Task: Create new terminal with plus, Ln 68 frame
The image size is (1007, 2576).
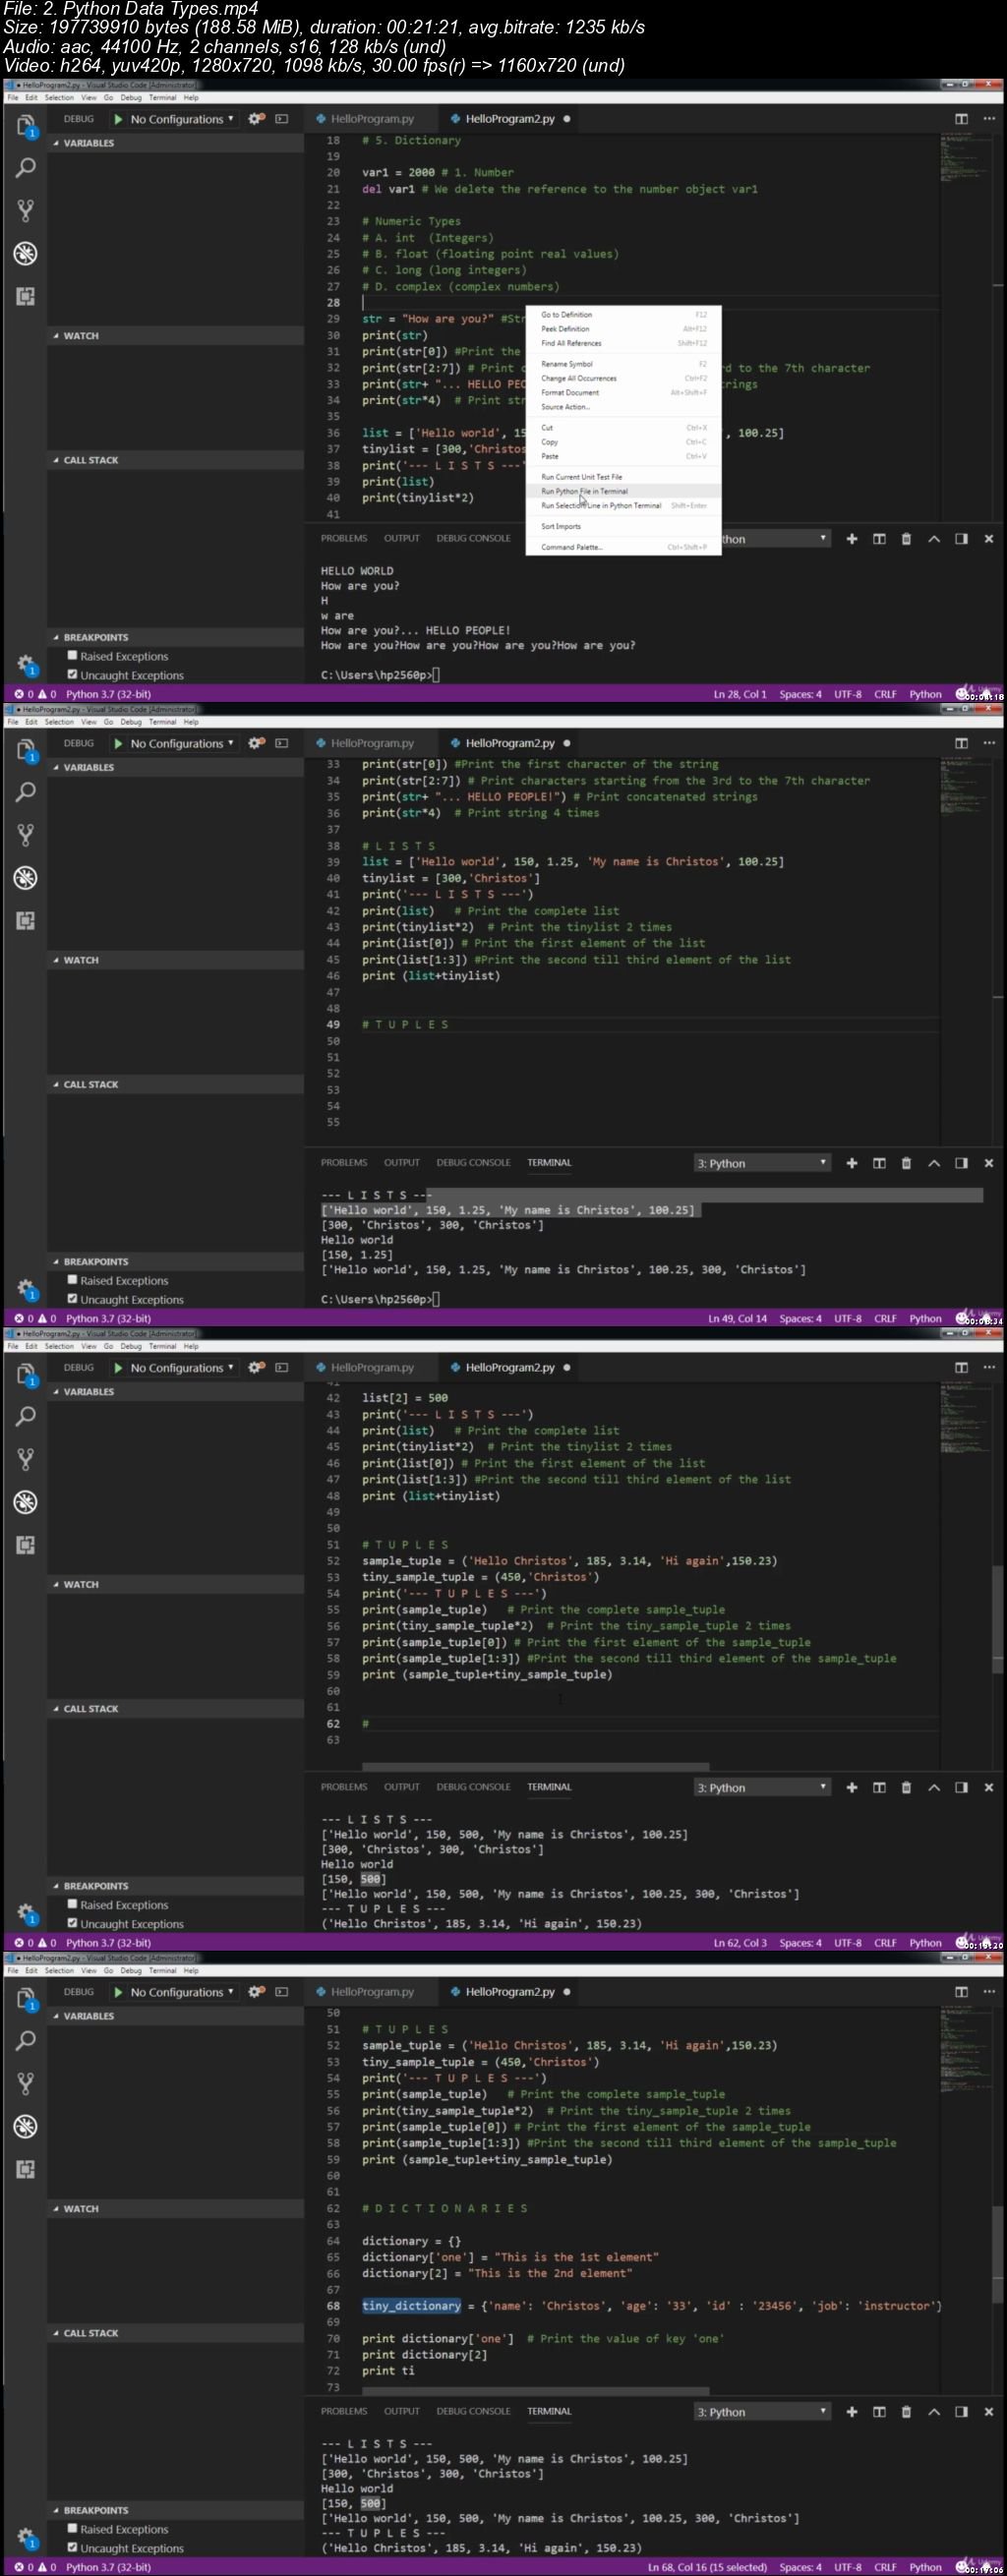Action: tap(852, 2412)
